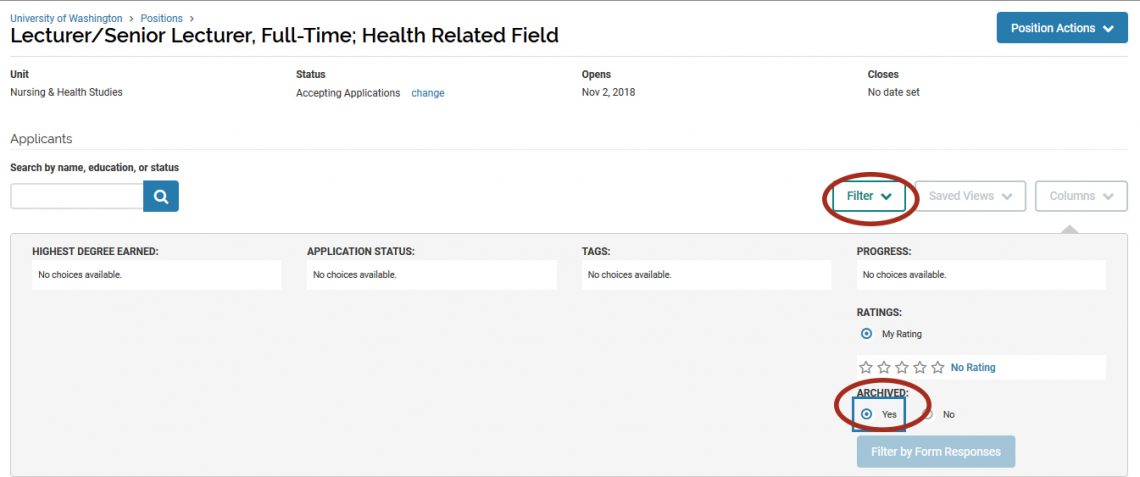The height and width of the screenshot is (477, 1140).
Task: Select the second rating star
Action: [884, 368]
